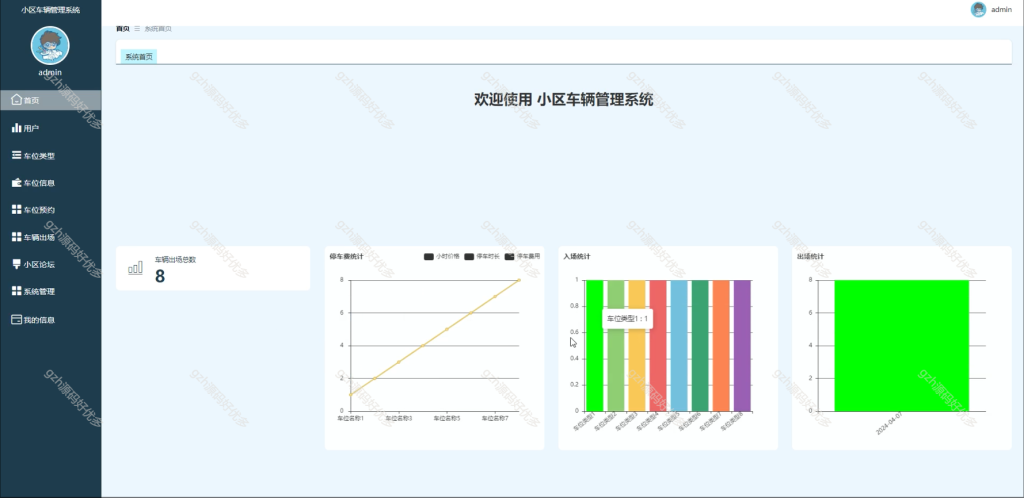Click the board icon beside 小区论坛
The height and width of the screenshot is (498, 1024).
[17, 264]
